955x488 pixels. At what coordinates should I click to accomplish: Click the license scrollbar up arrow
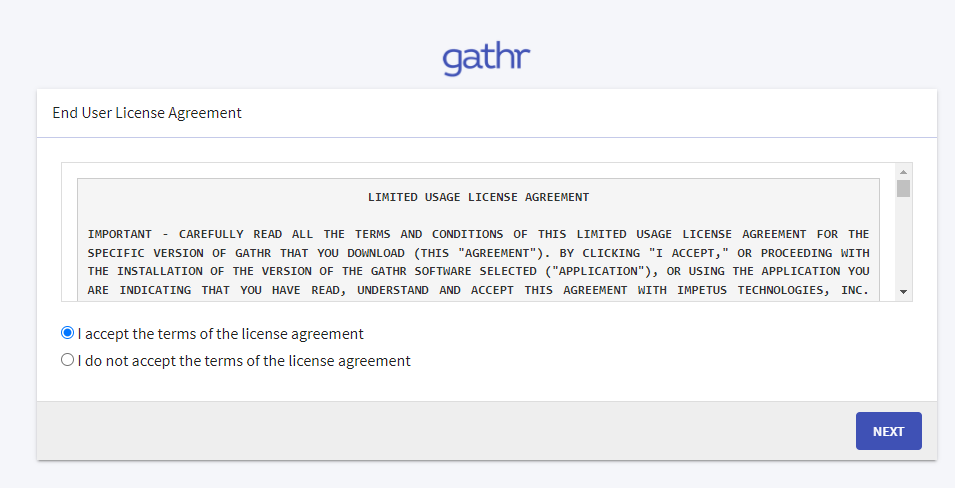903,172
